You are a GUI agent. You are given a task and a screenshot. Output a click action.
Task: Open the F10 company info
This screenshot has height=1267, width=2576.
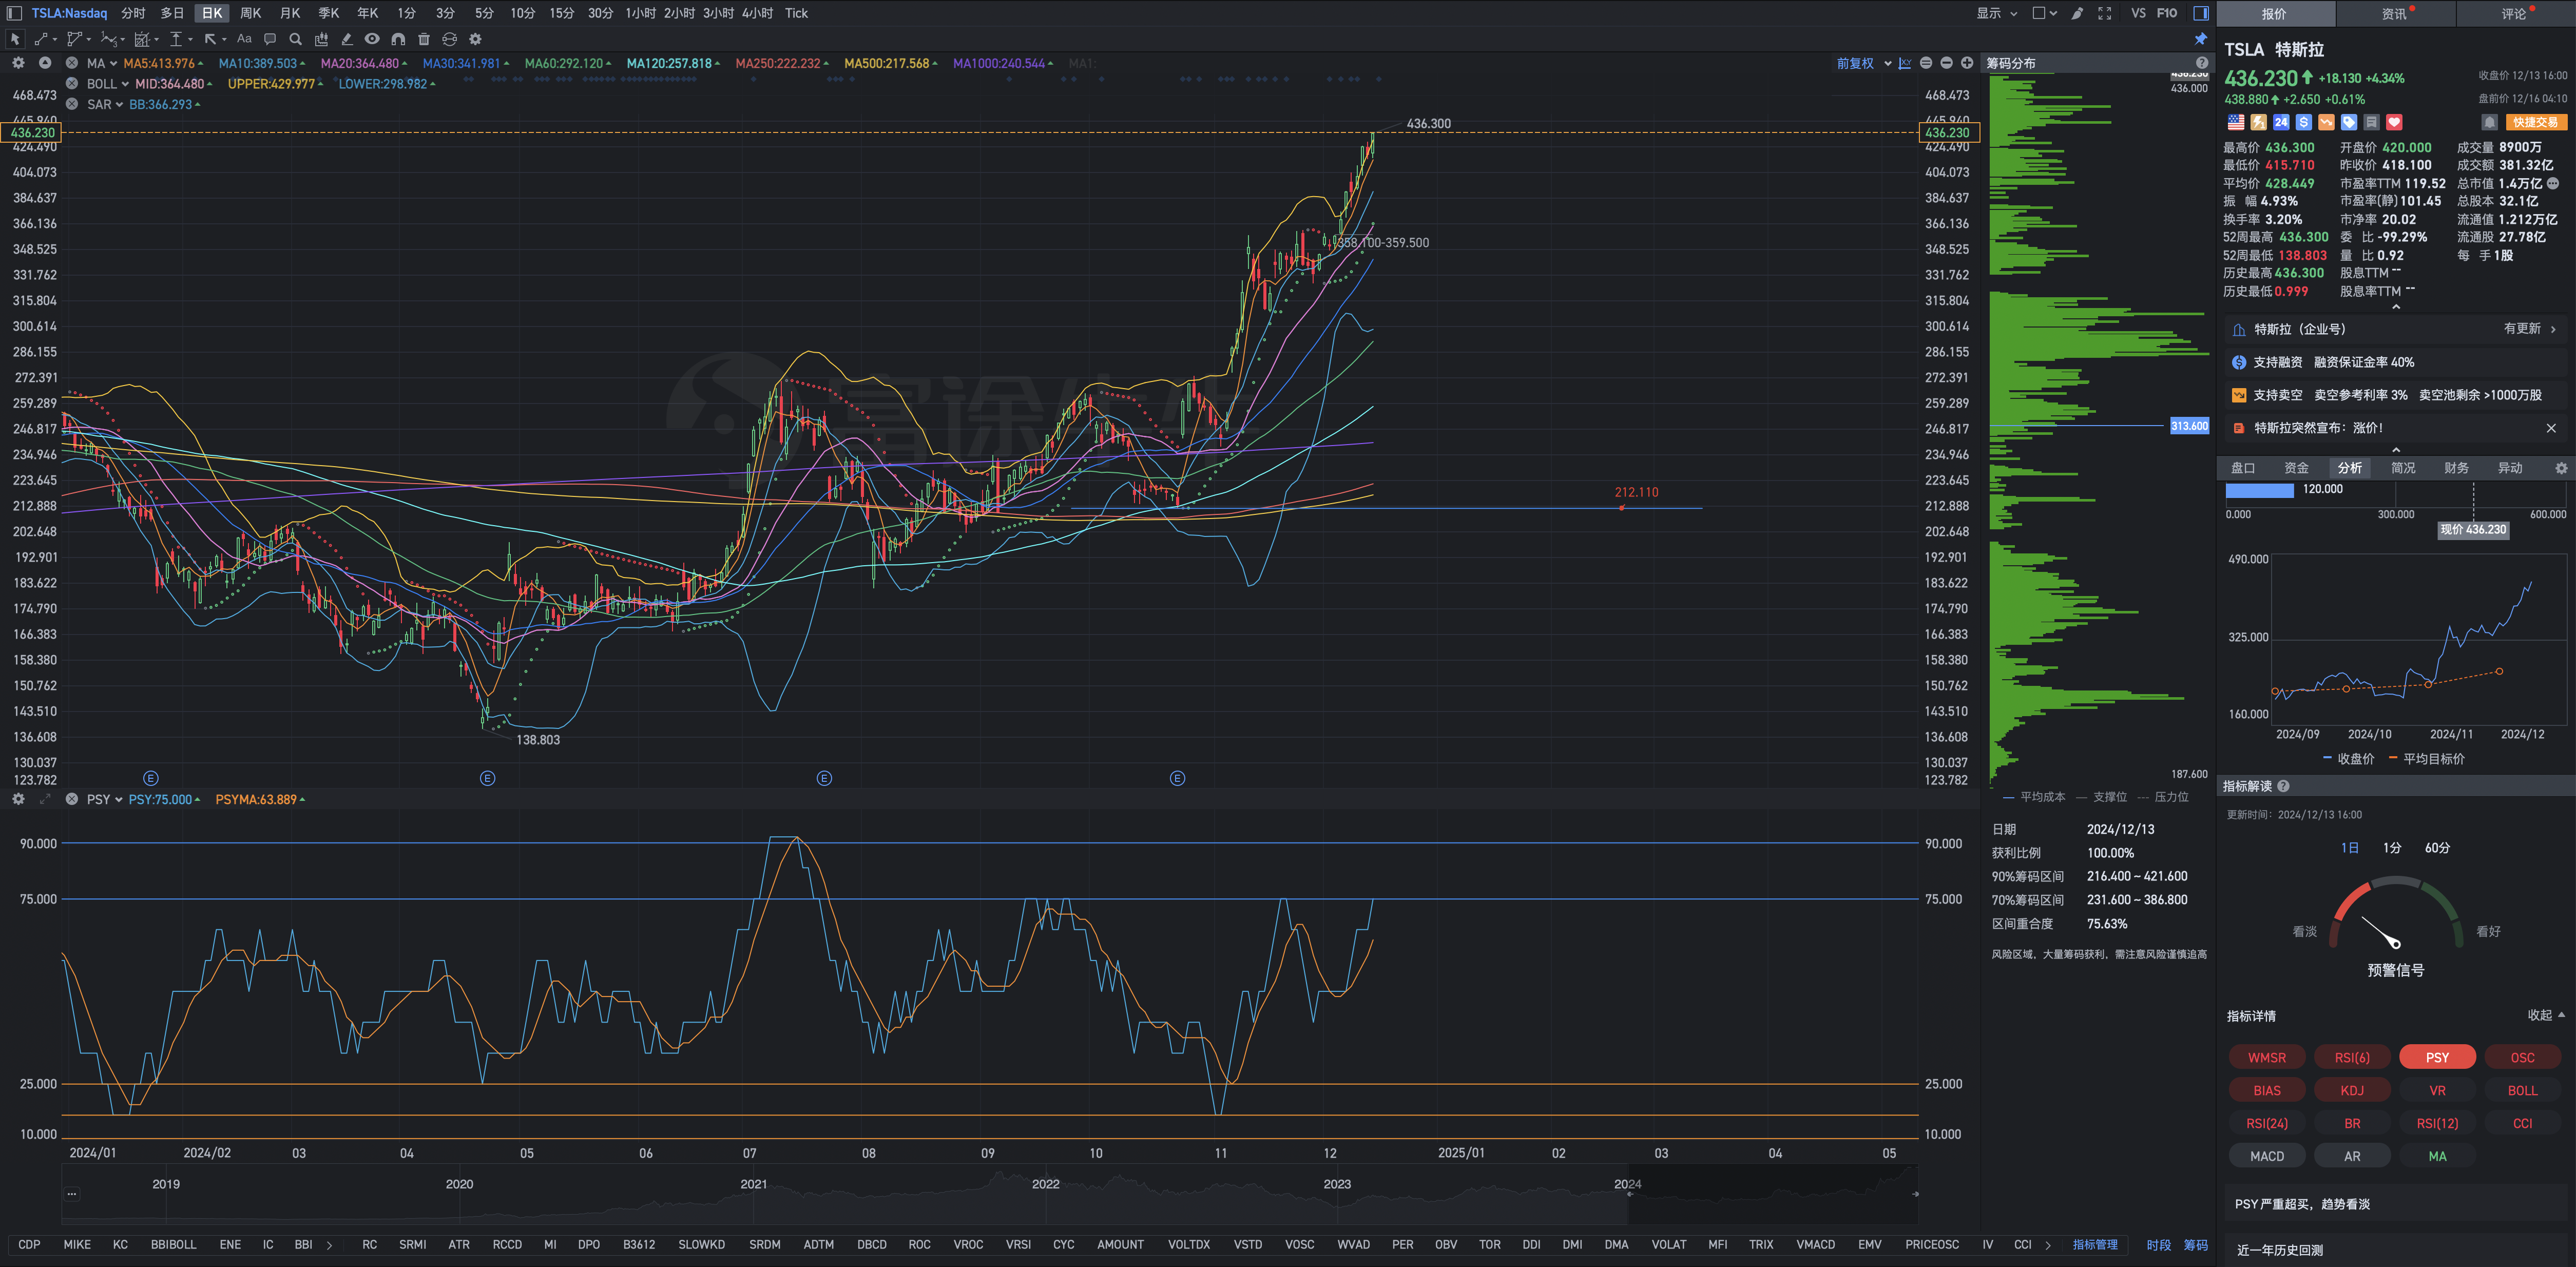(x=2167, y=13)
